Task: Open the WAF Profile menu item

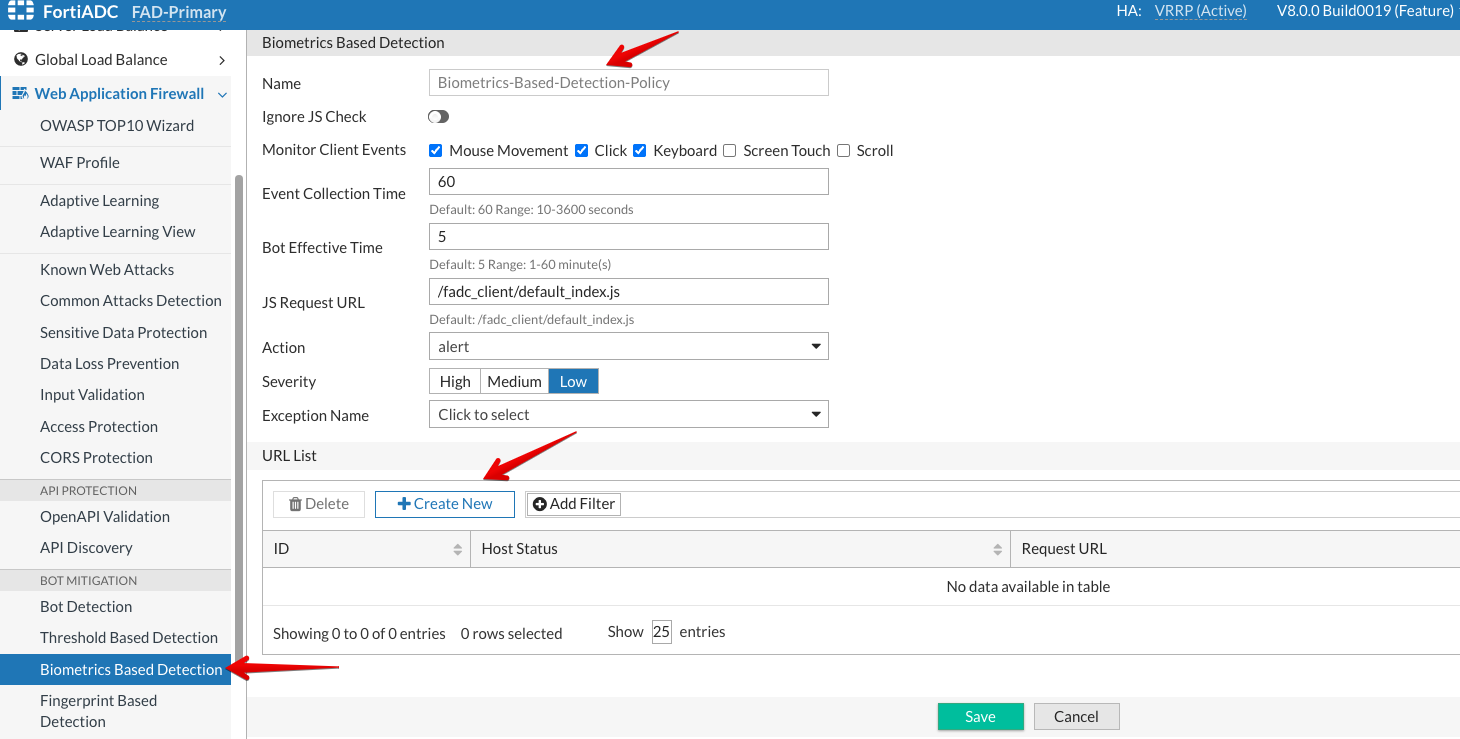Action: [80, 163]
